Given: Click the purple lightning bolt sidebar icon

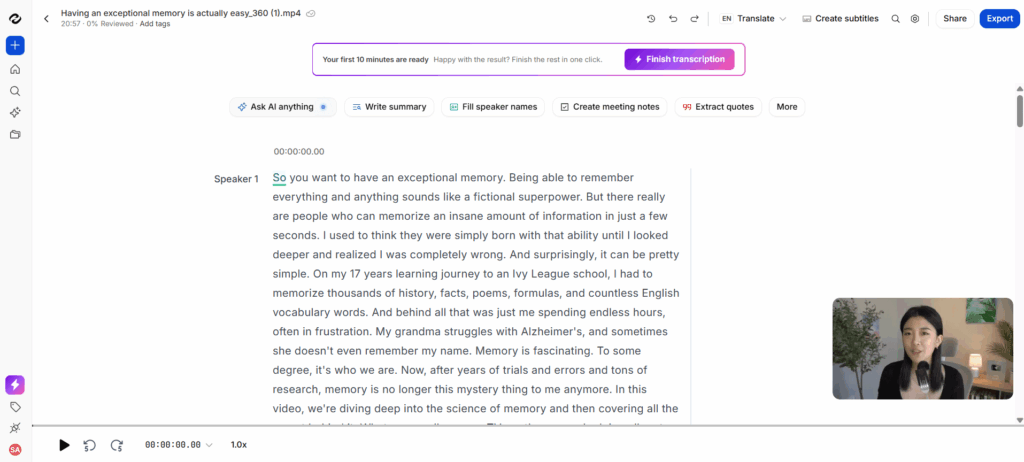Looking at the screenshot, I should click(x=15, y=385).
